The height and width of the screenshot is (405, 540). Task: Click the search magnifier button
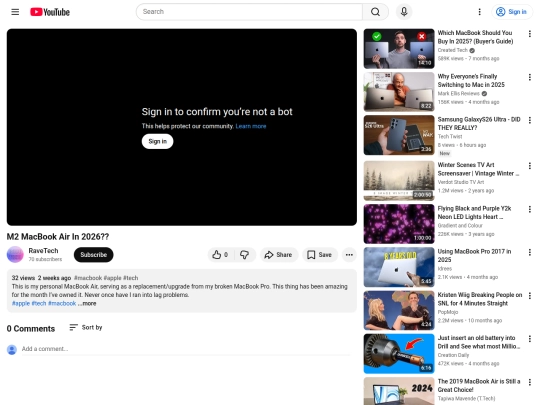click(375, 12)
